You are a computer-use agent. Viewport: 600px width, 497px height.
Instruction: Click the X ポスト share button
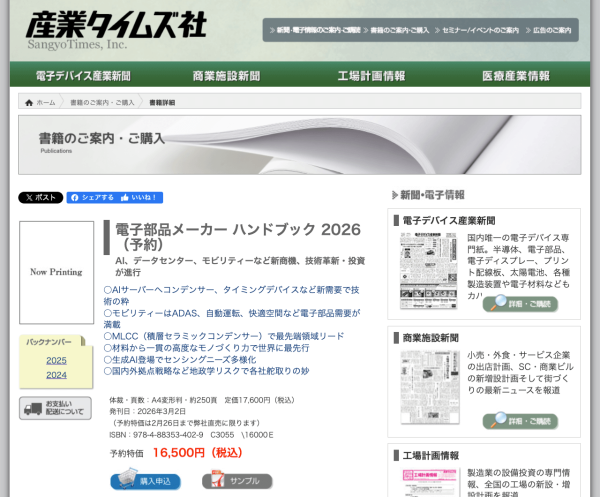tap(41, 197)
